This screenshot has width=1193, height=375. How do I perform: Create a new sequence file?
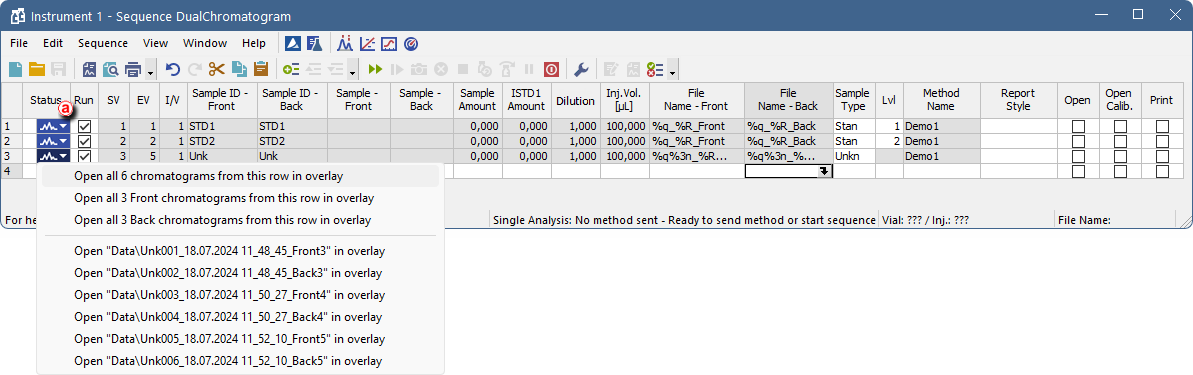16,69
